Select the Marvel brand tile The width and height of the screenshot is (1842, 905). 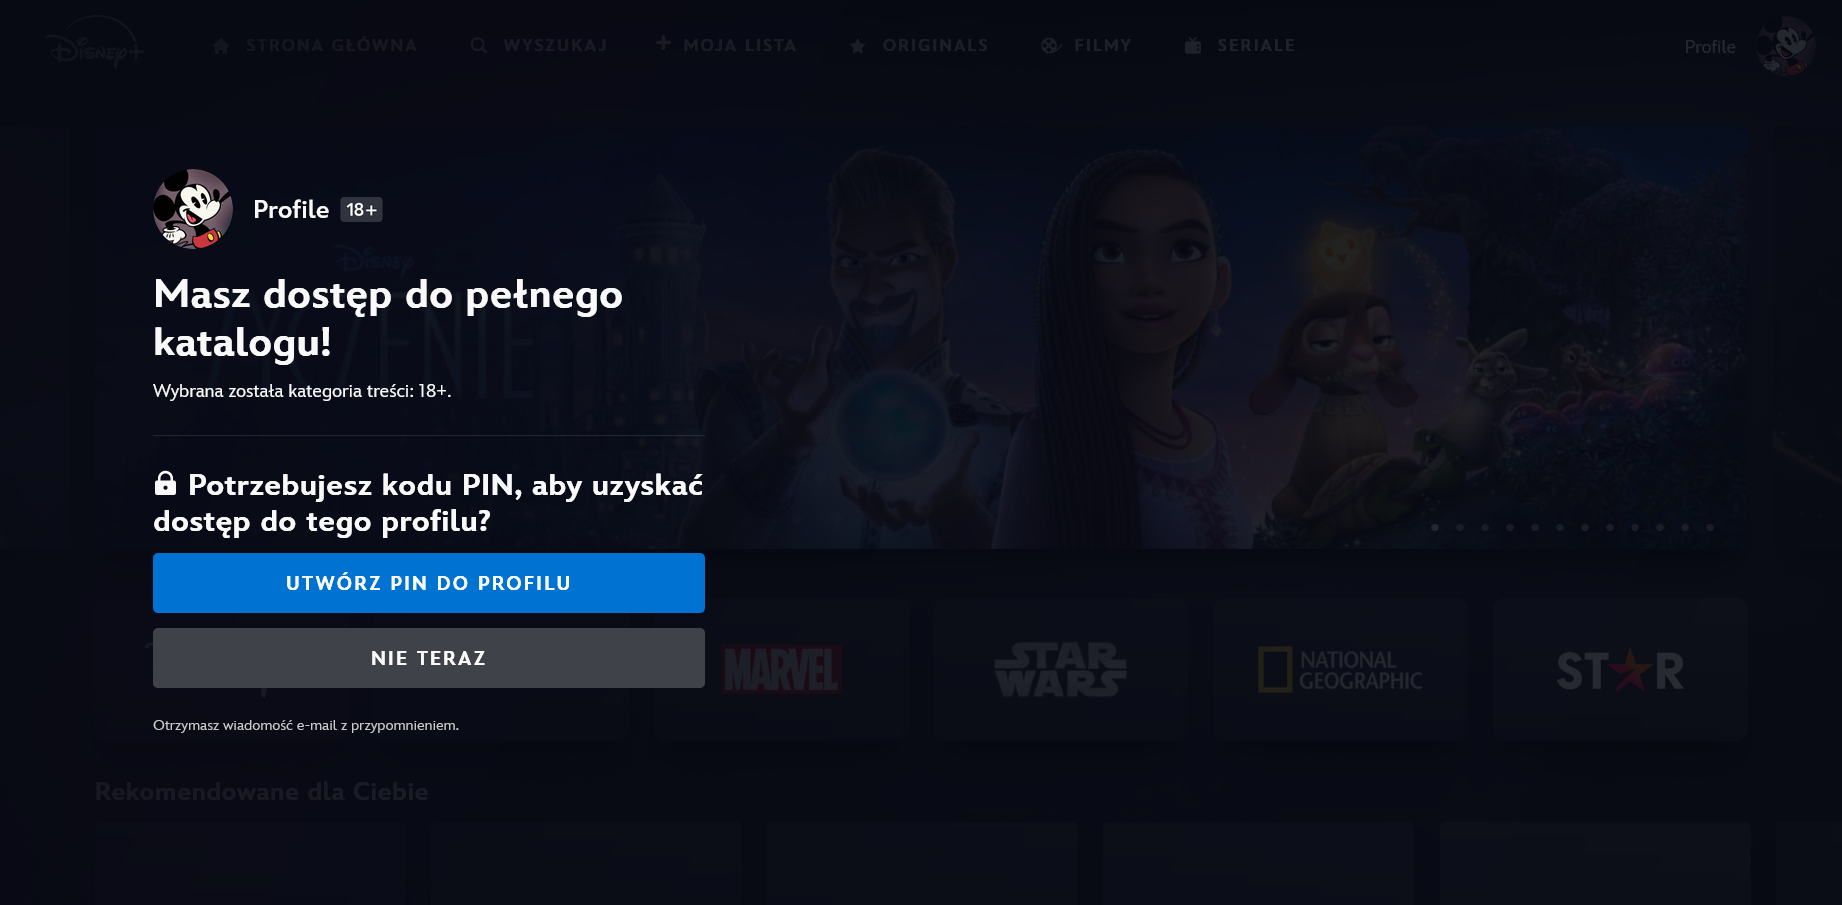pos(782,669)
